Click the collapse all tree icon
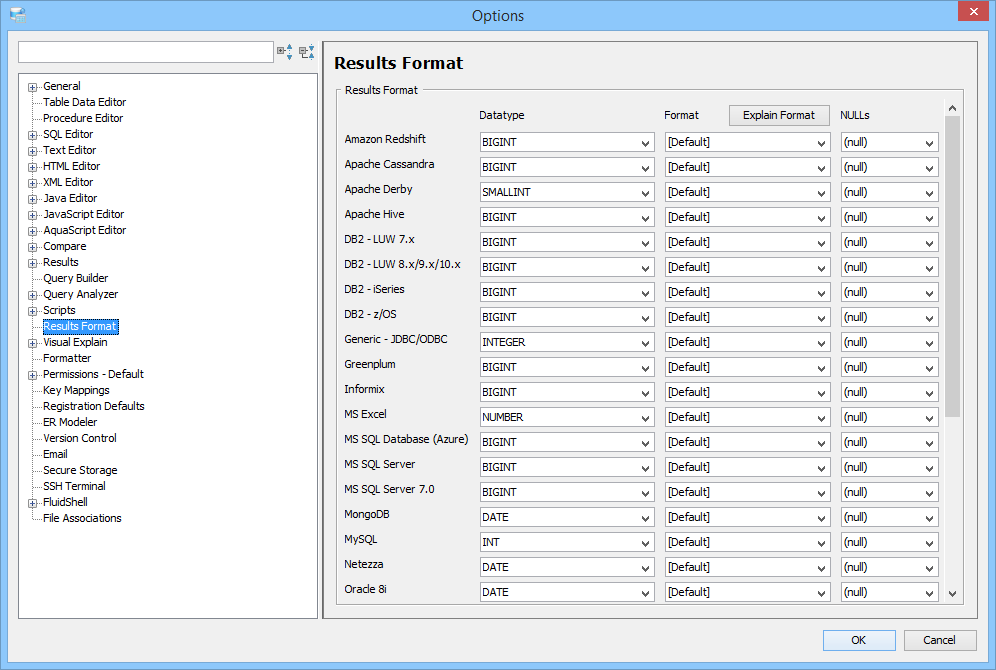This screenshot has width=996, height=670. point(307,52)
